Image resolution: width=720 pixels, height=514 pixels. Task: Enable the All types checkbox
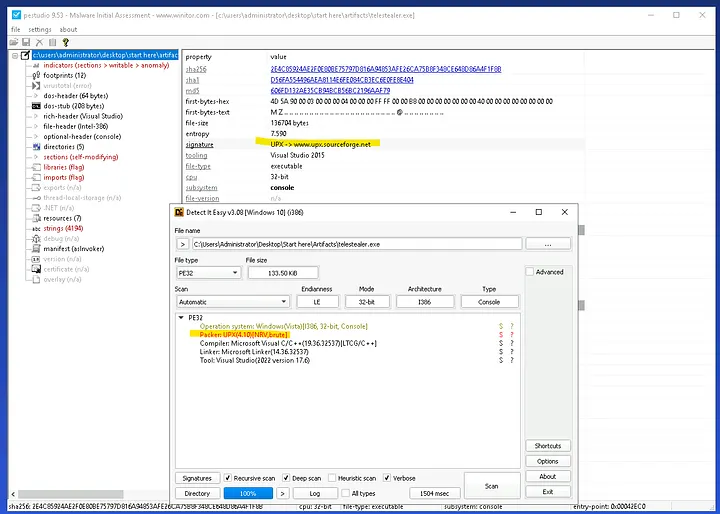[x=346, y=493]
